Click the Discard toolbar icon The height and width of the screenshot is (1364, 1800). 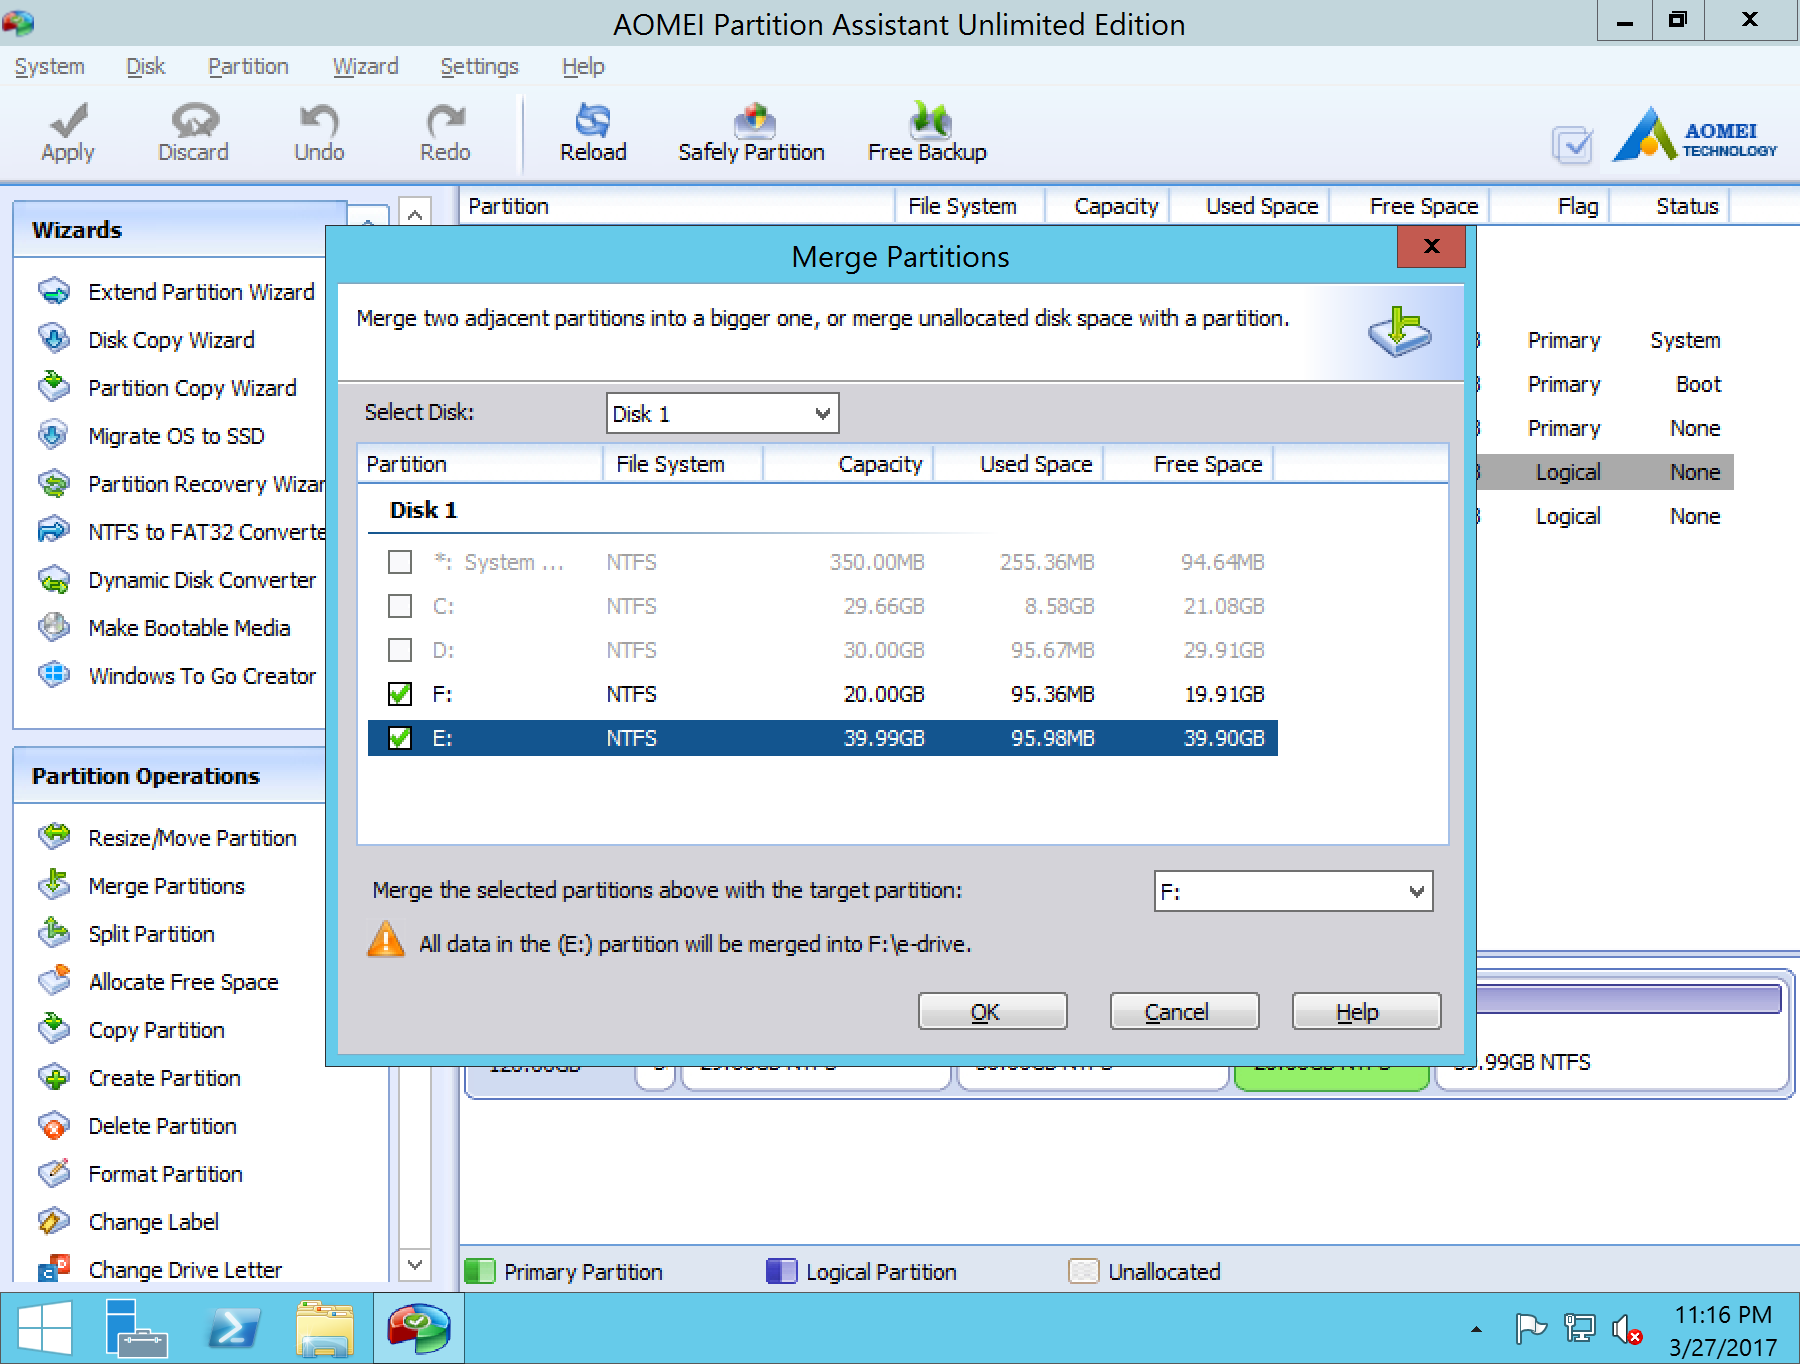click(x=193, y=132)
